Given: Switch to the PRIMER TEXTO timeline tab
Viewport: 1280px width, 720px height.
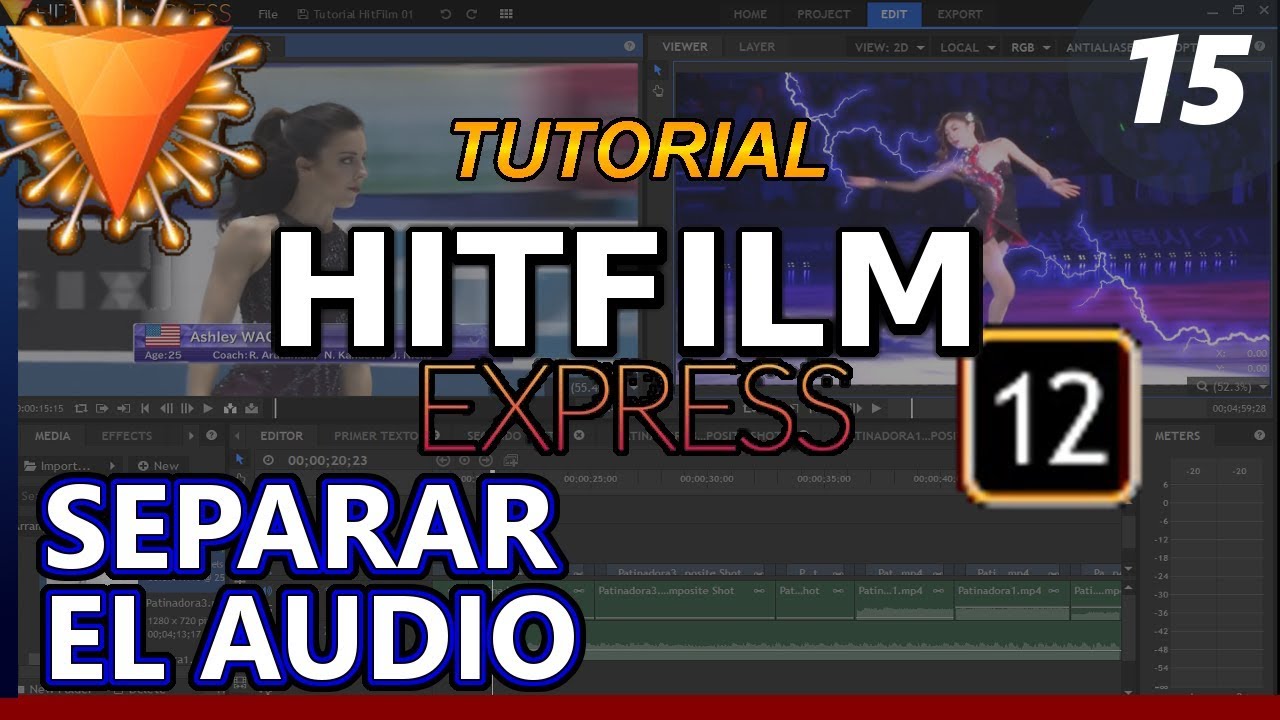Looking at the screenshot, I should click(376, 436).
